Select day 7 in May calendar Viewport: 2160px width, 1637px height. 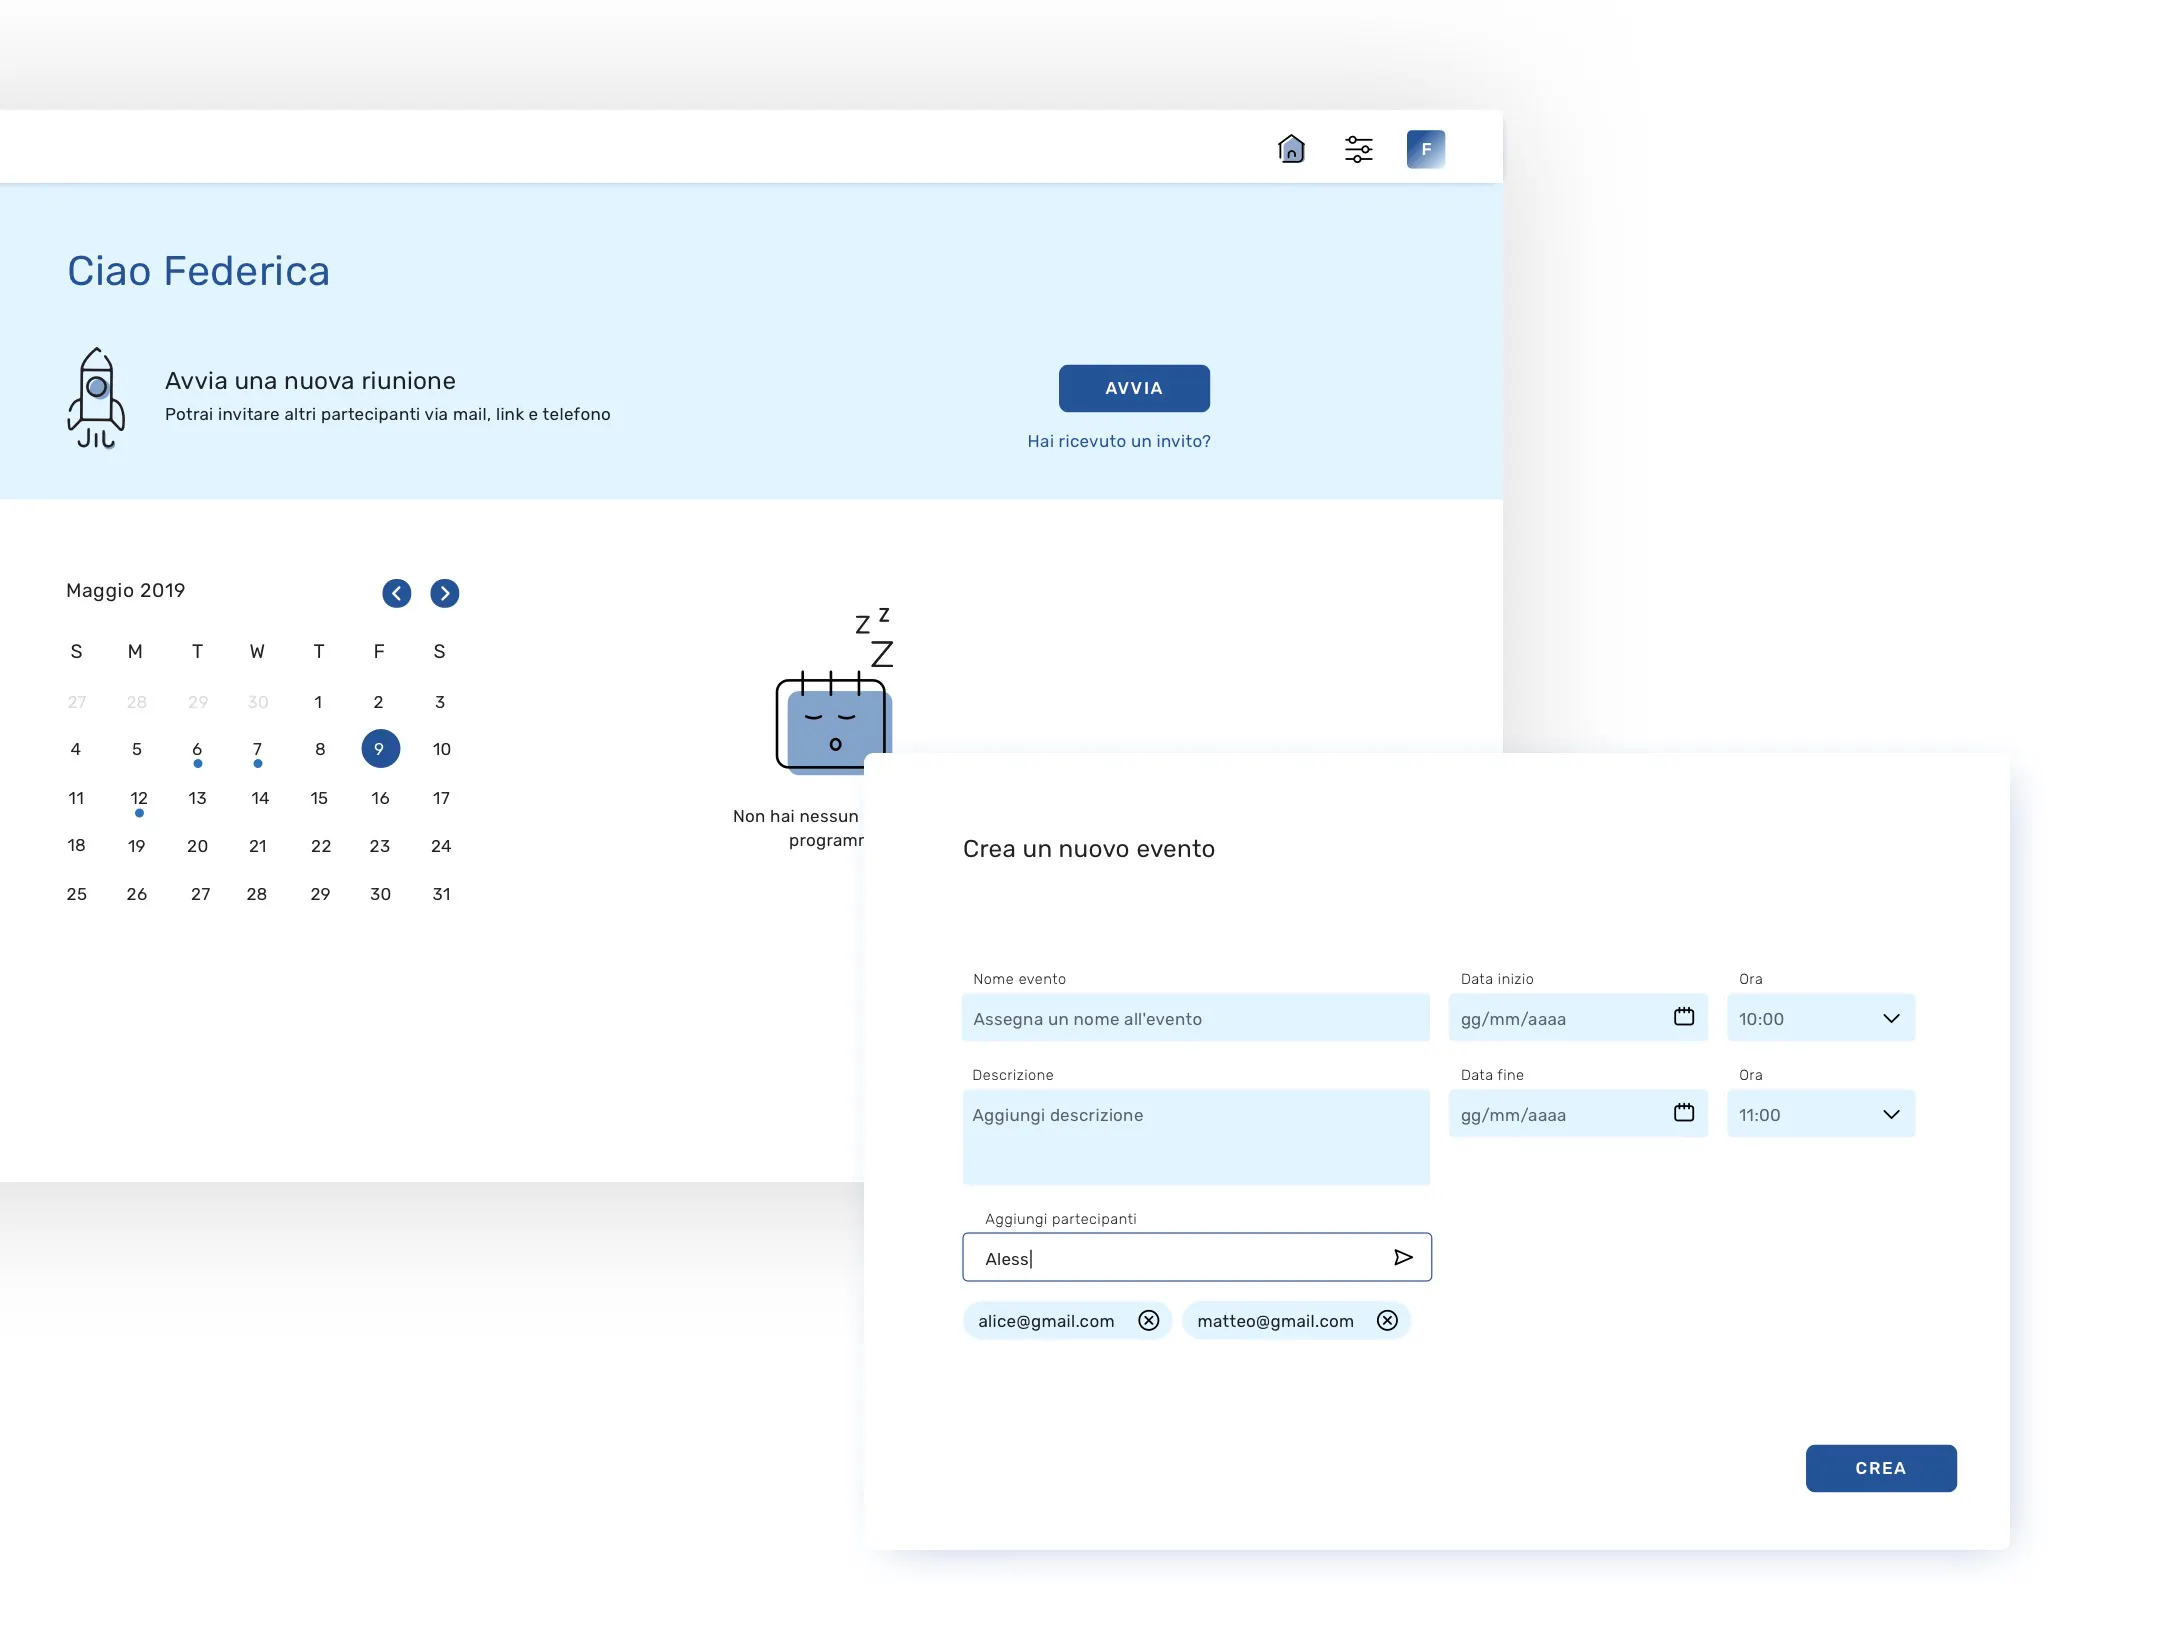pyautogui.click(x=257, y=750)
